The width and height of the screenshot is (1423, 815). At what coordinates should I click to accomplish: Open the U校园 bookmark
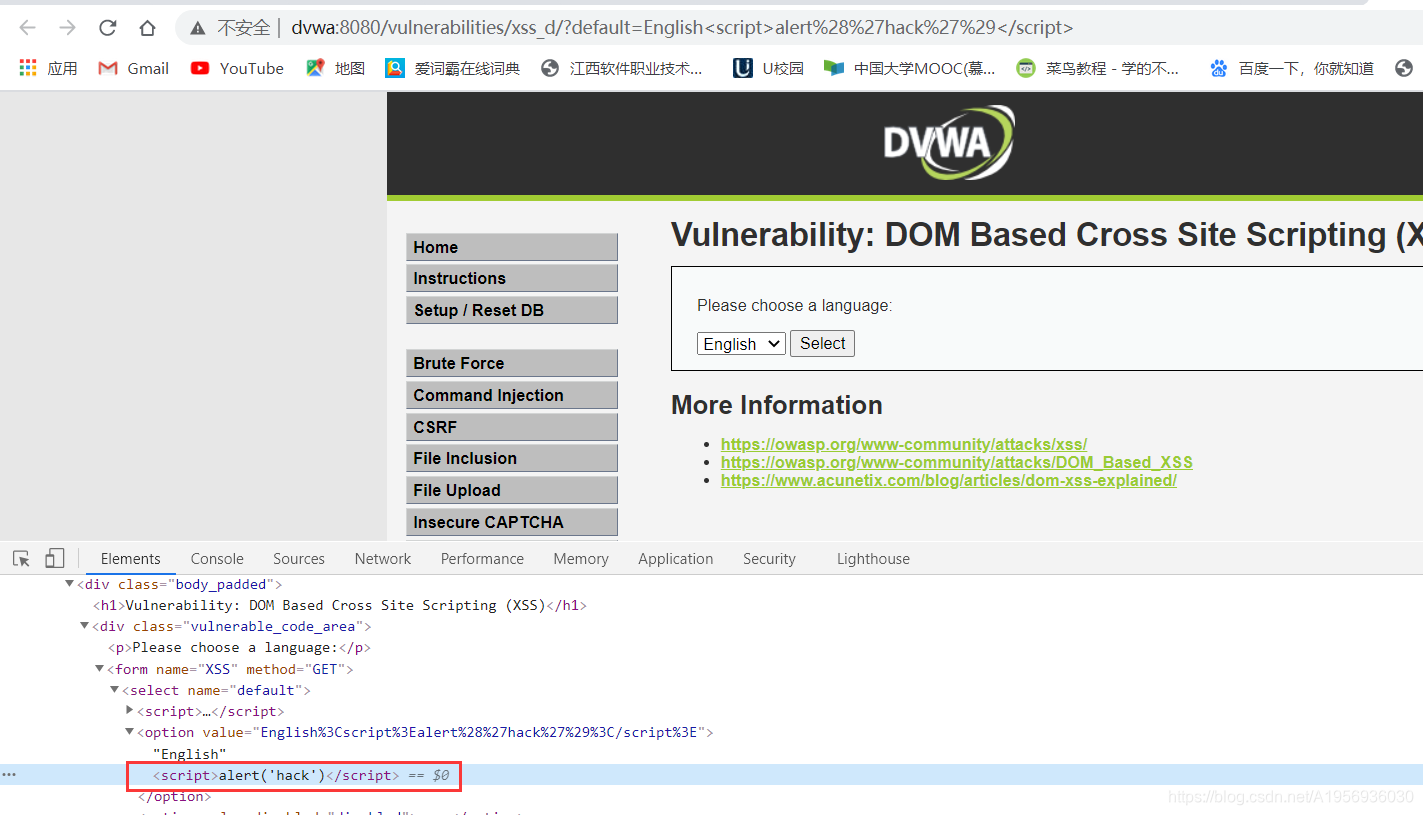768,68
